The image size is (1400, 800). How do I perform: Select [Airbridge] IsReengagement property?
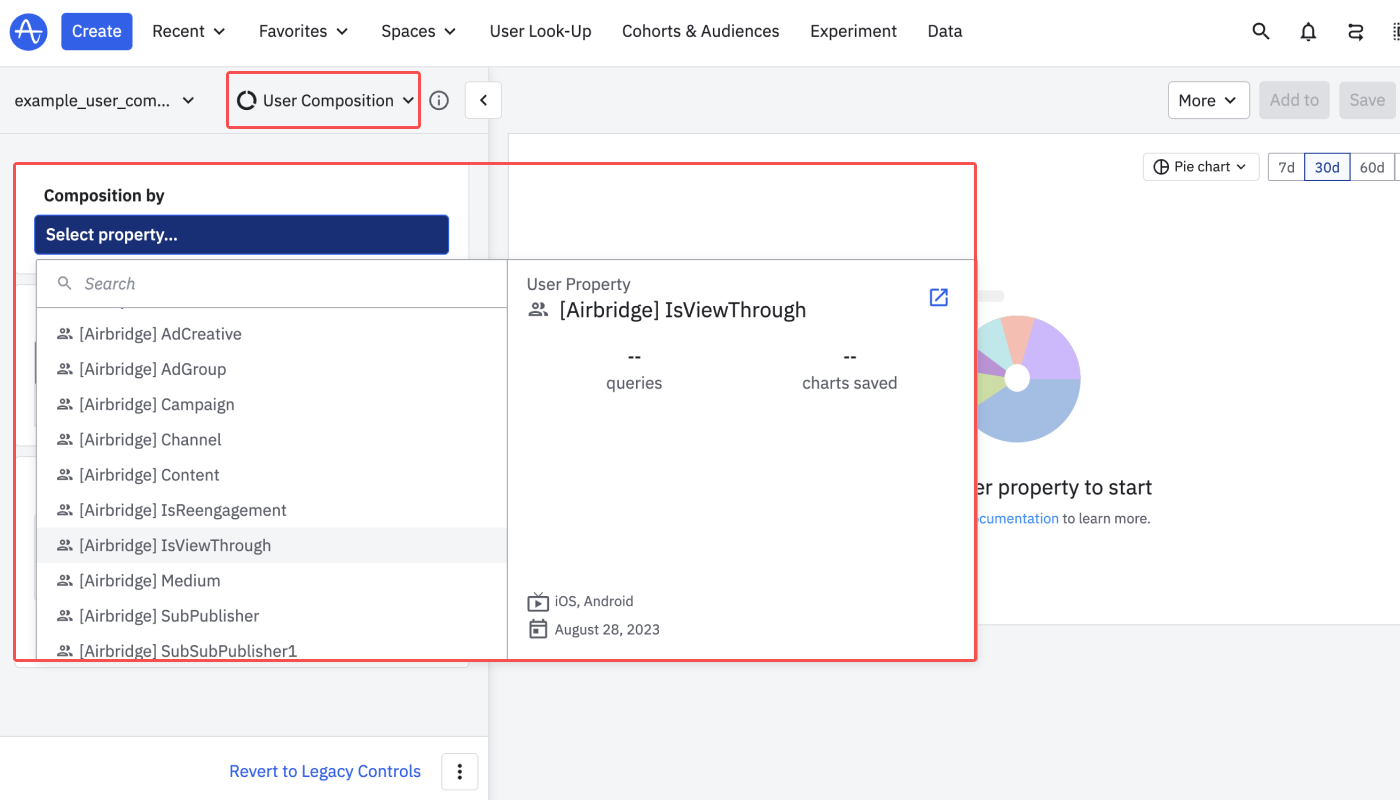pos(272,510)
